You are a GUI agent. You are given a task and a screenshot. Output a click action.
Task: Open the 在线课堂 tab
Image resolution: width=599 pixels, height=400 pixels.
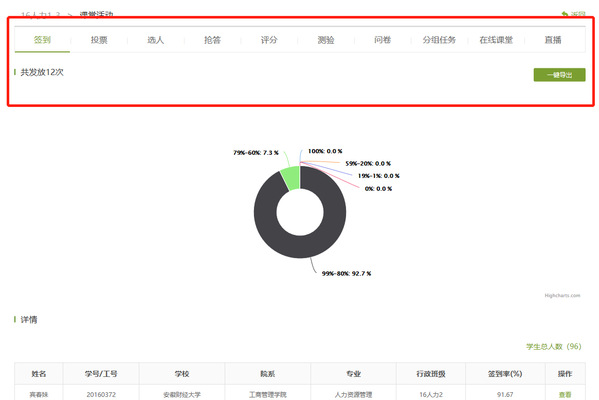click(x=496, y=40)
